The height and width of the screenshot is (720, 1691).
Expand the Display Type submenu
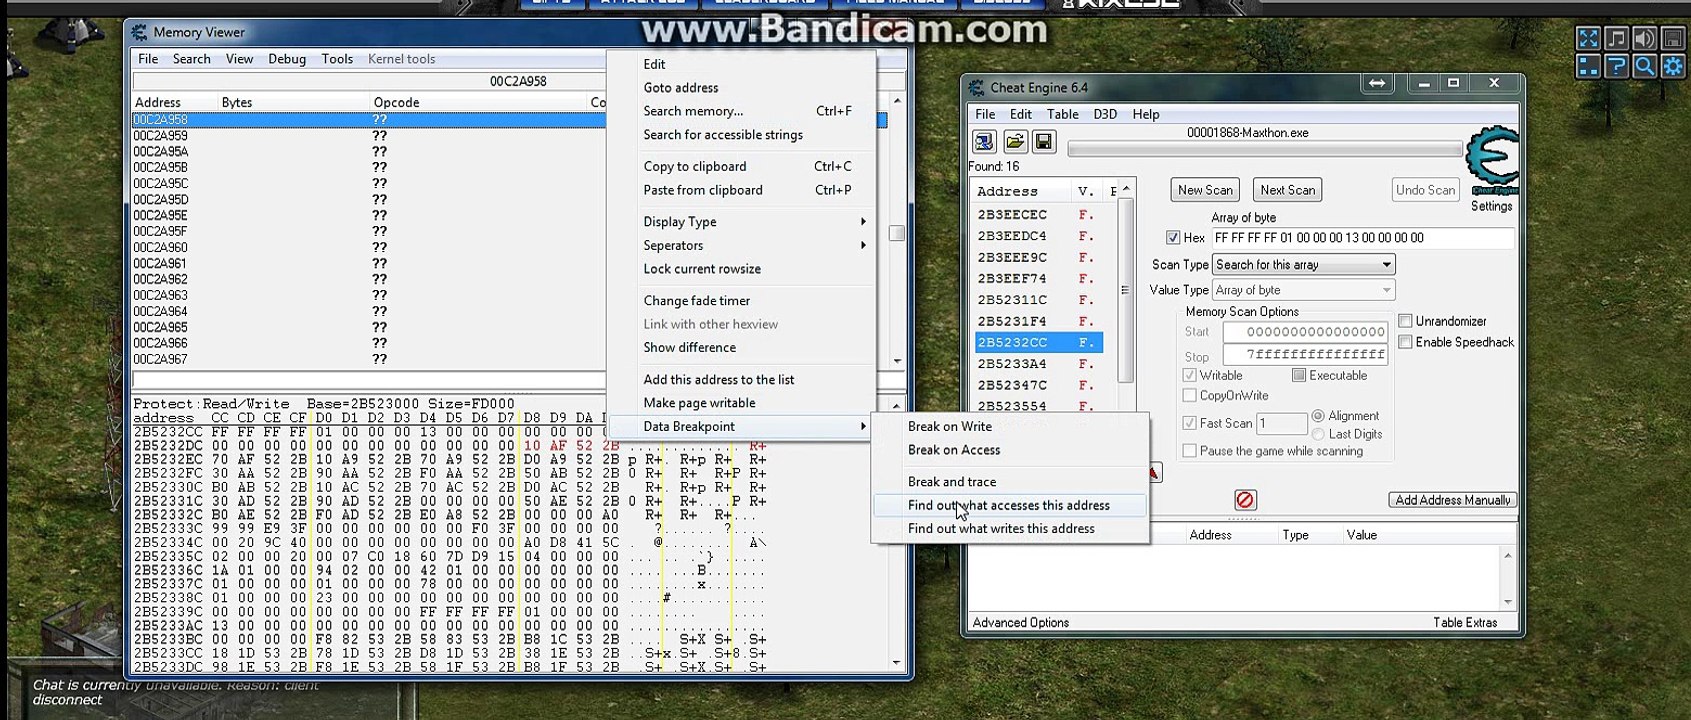click(x=742, y=222)
